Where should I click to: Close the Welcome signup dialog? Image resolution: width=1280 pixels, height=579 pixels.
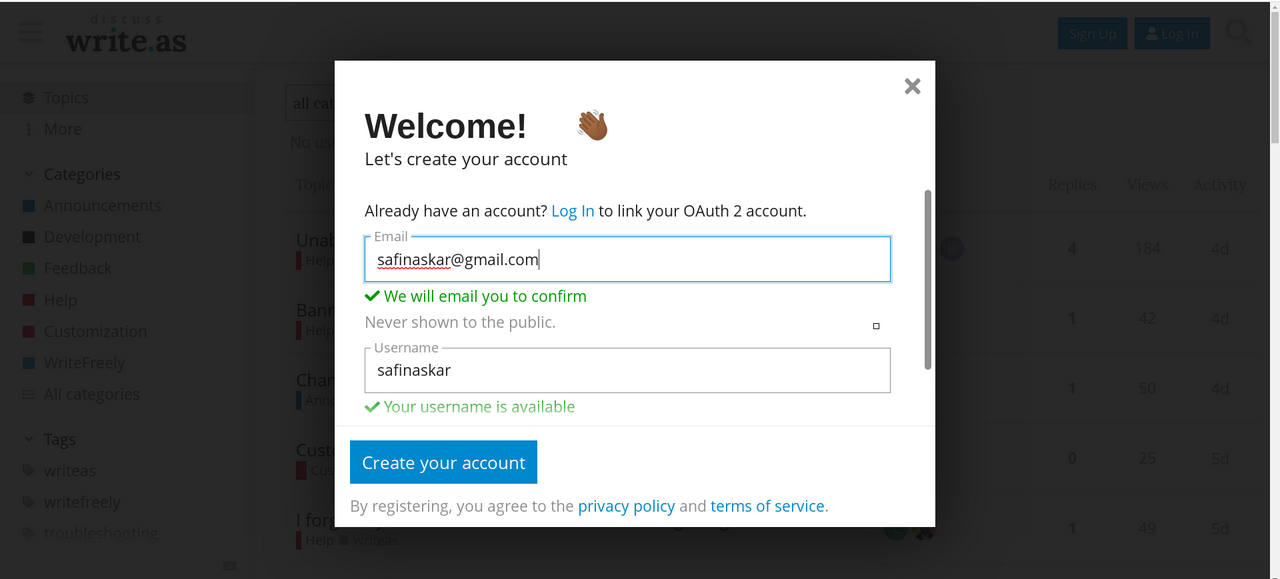click(x=912, y=86)
